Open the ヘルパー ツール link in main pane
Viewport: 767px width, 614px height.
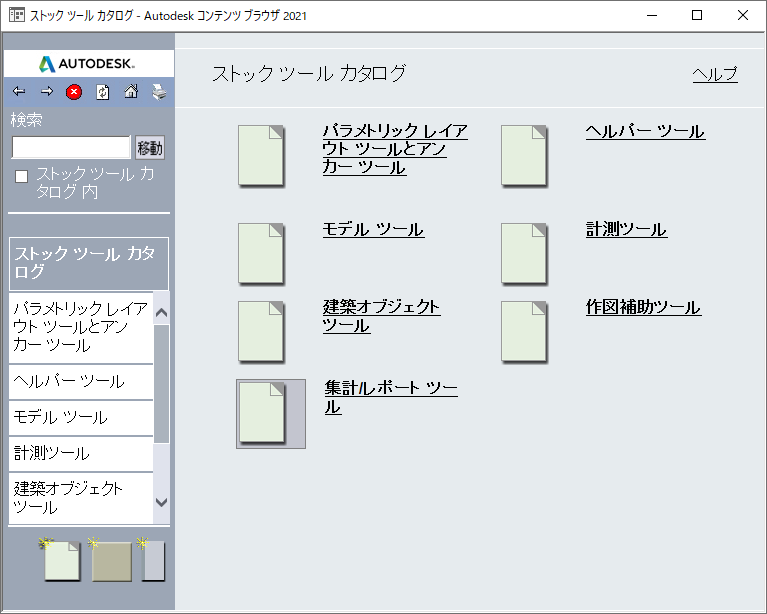point(645,131)
